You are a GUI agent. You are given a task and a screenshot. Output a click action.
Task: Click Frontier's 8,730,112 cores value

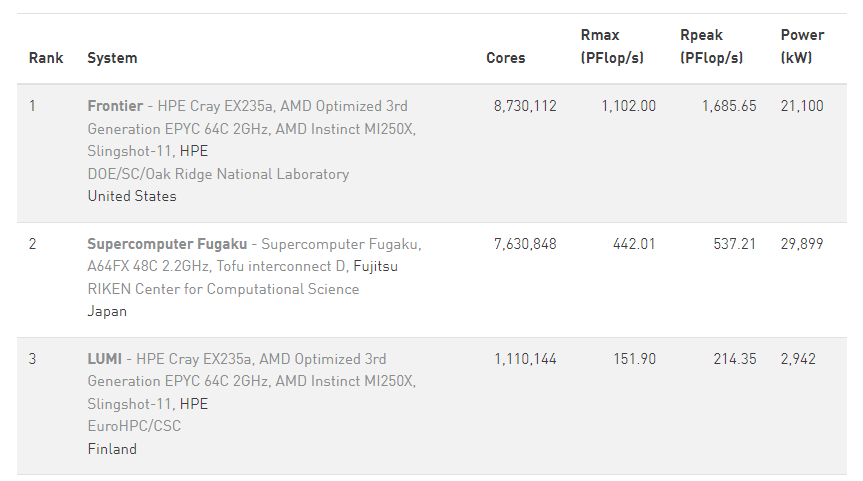525,106
